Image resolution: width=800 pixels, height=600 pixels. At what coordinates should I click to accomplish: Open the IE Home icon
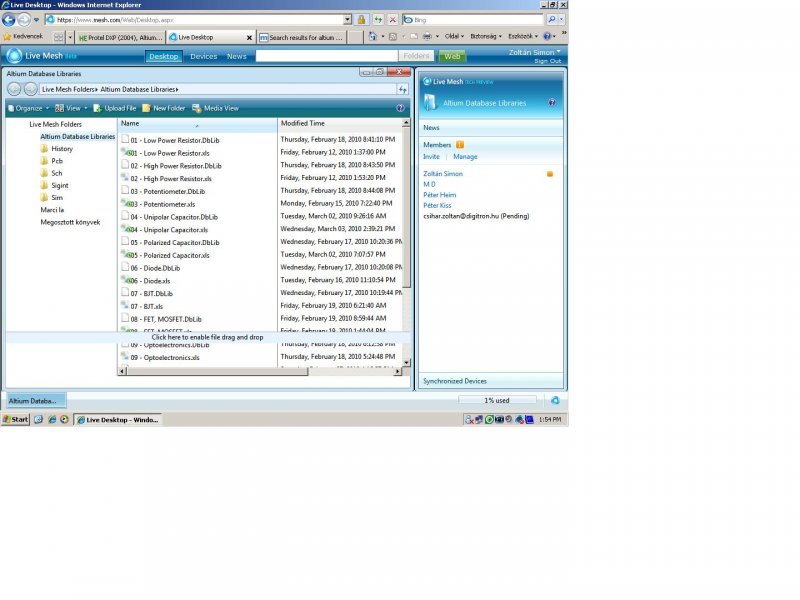point(372,37)
